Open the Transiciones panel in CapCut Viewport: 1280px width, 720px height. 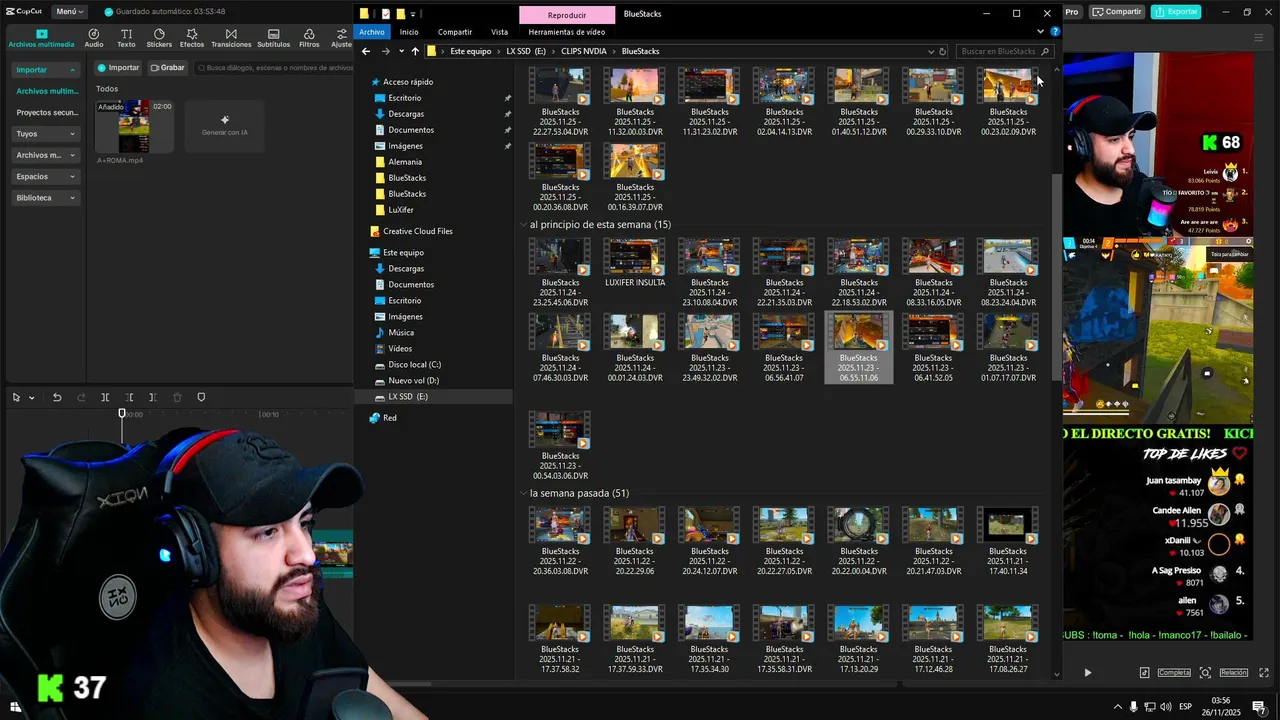(x=231, y=38)
